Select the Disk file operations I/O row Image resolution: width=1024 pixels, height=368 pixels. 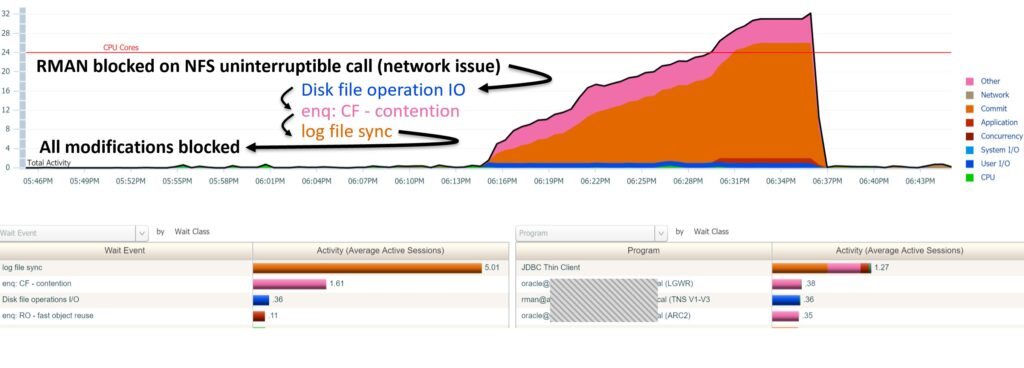tap(254, 299)
